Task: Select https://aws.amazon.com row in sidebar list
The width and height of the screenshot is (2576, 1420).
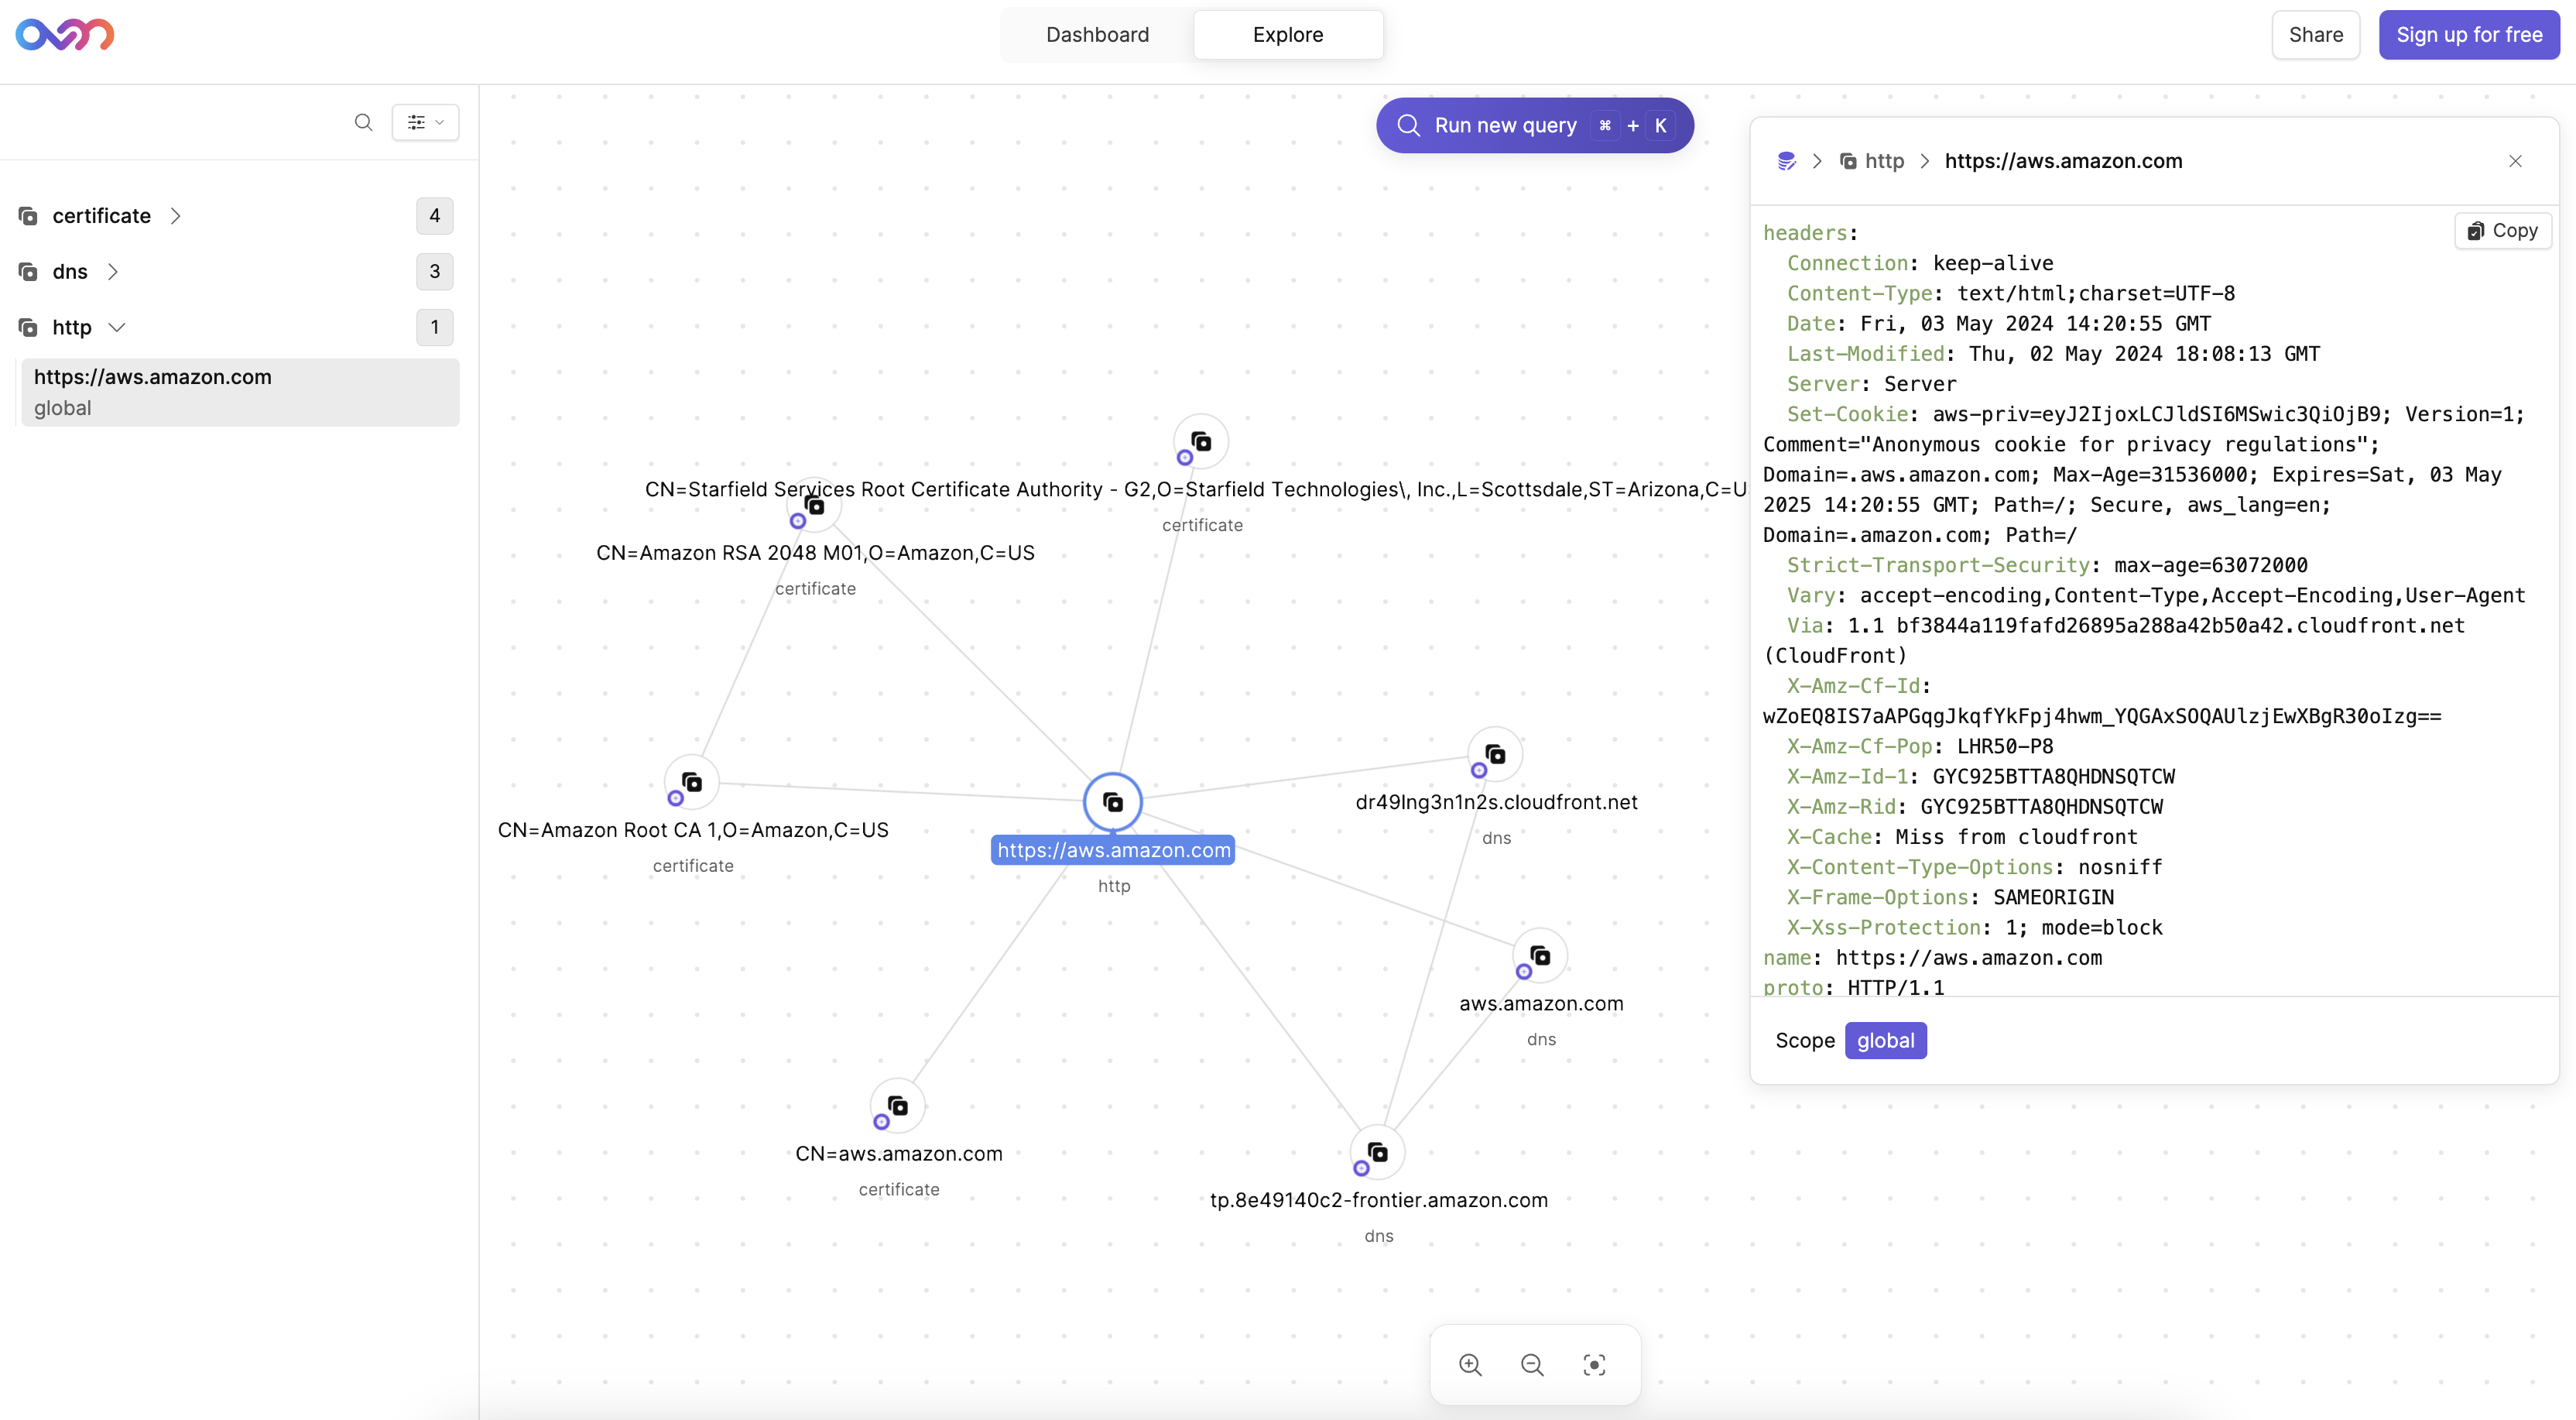Action: tap(240, 392)
